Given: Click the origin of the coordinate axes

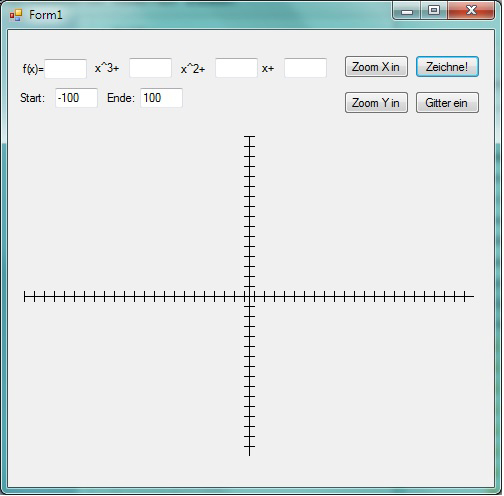Looking at the screenshot, I should (249, 296).
